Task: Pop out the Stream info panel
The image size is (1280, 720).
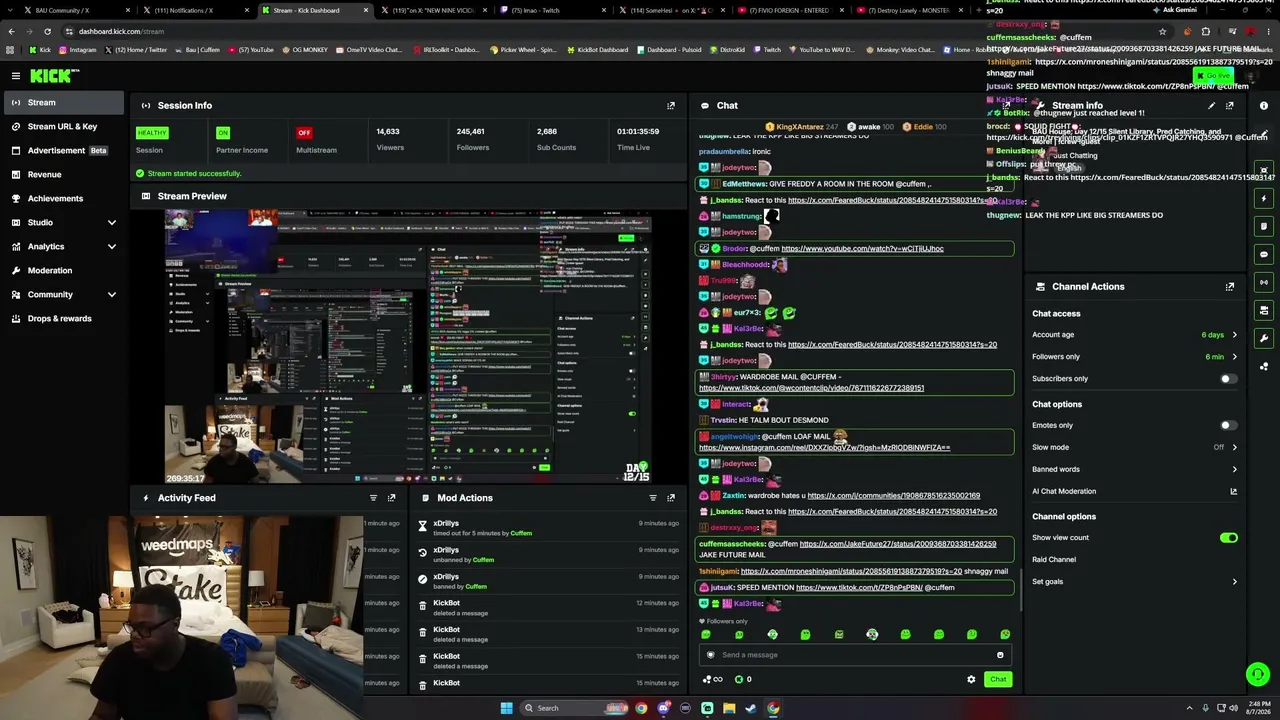Action: 1230,105
